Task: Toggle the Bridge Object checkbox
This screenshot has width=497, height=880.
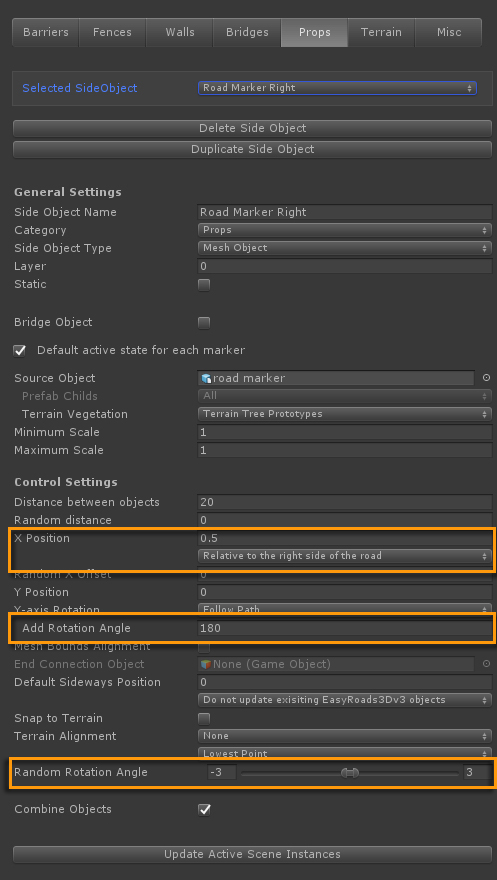Action: pyautogui.click(x=204, y=323)
